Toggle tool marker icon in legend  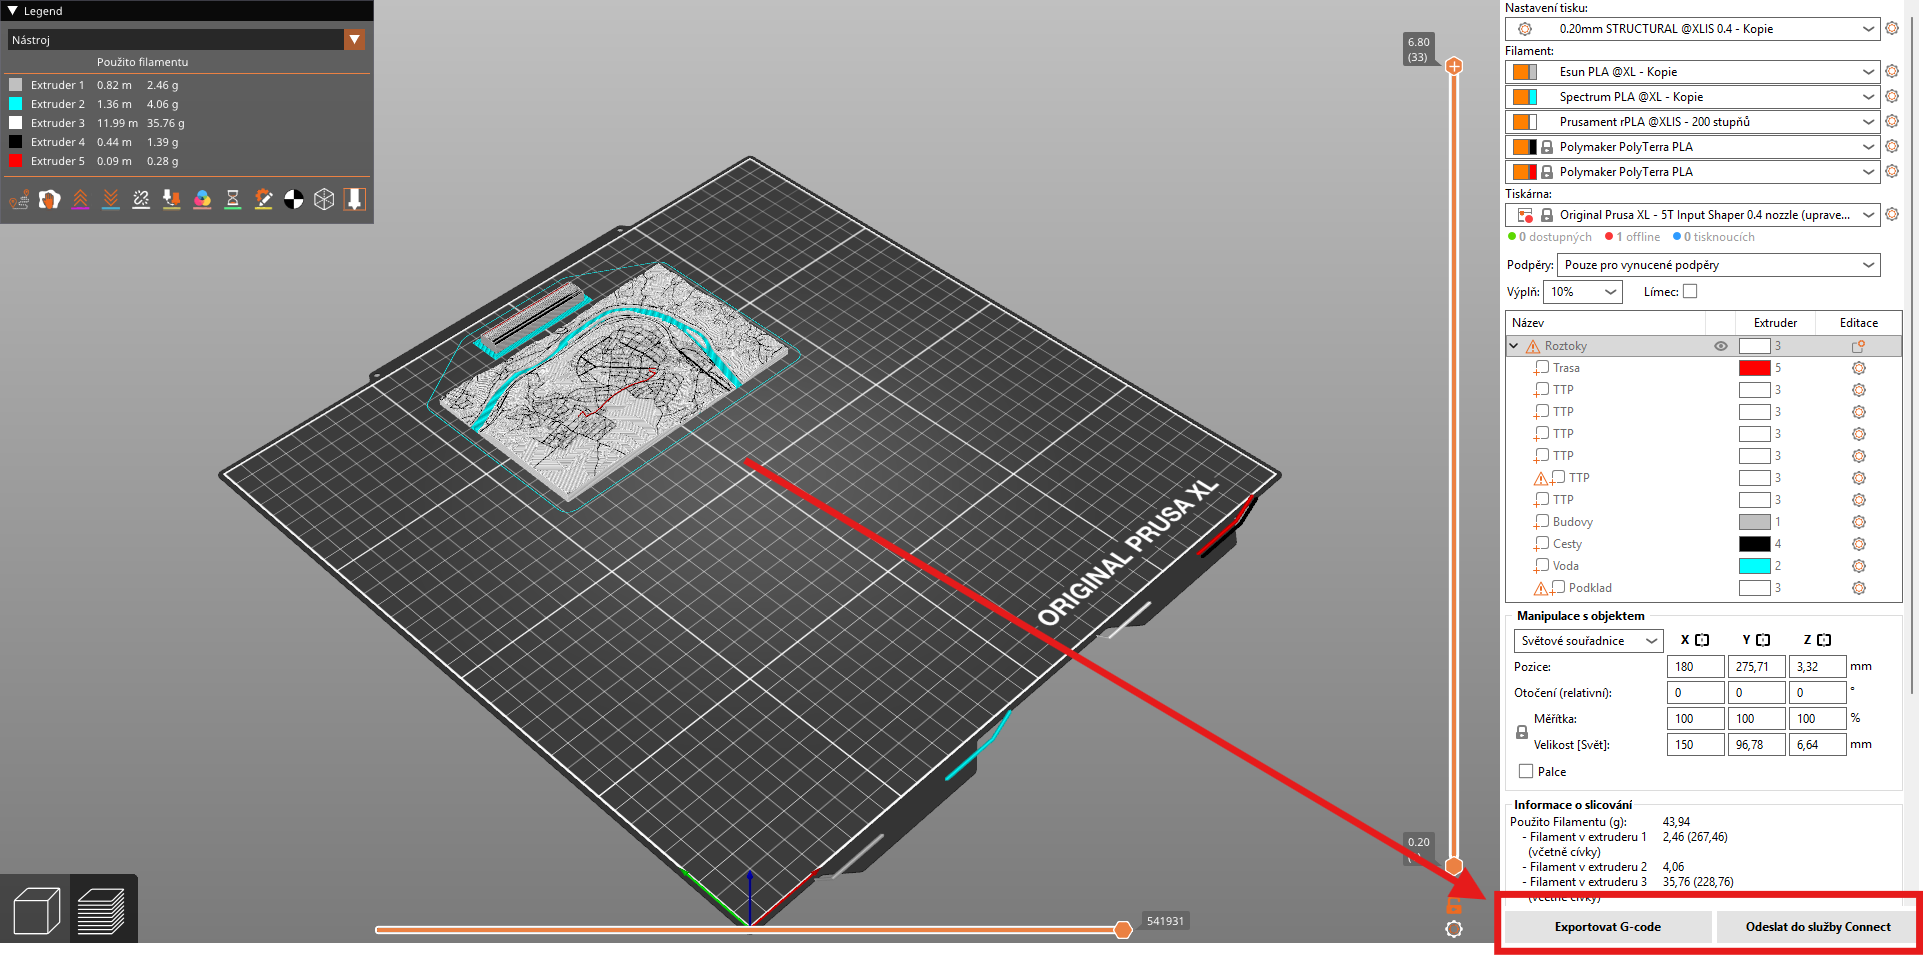pyautogui.click(x=354, y=200)
